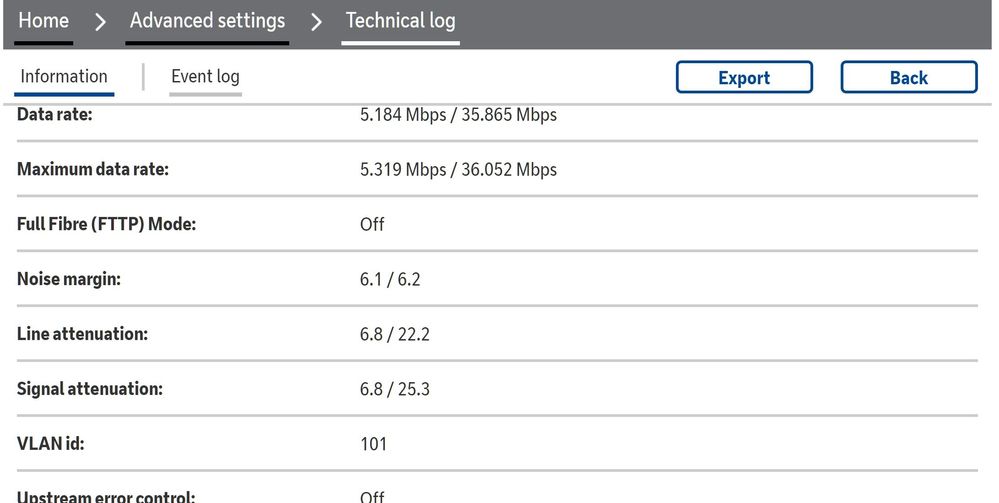This screenshot has height=503, width=999.
Task: Open the Advanced settings breadcrumb
Action: [x=207, y=21]
